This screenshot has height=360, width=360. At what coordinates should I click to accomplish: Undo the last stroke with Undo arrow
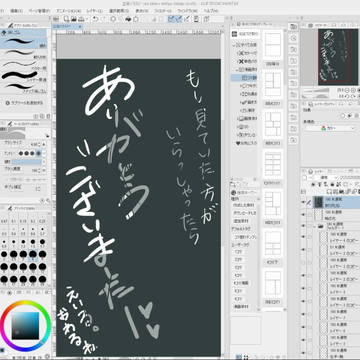click(96, 19)
